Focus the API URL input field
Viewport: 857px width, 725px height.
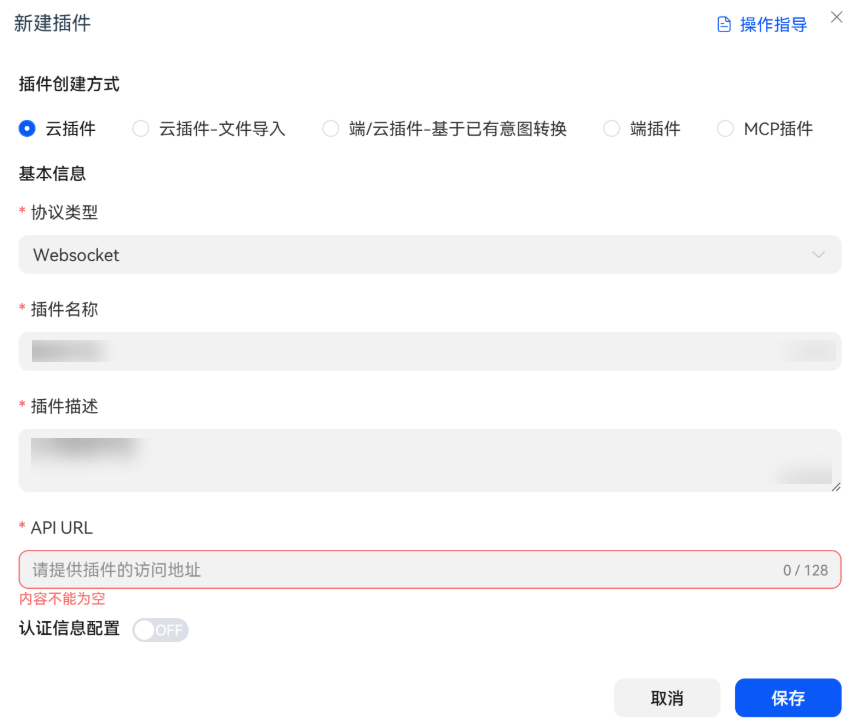click(400, 570)
